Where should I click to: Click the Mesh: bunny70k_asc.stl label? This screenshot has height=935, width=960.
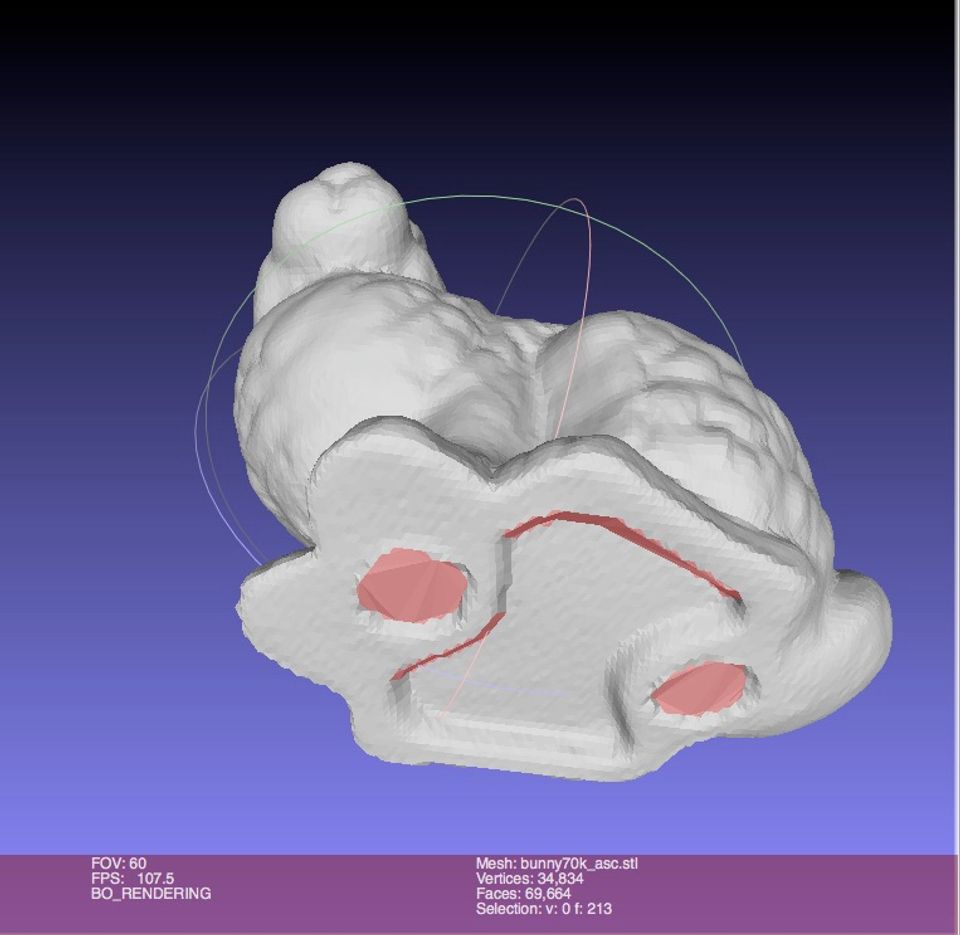(x=557, y=863)
